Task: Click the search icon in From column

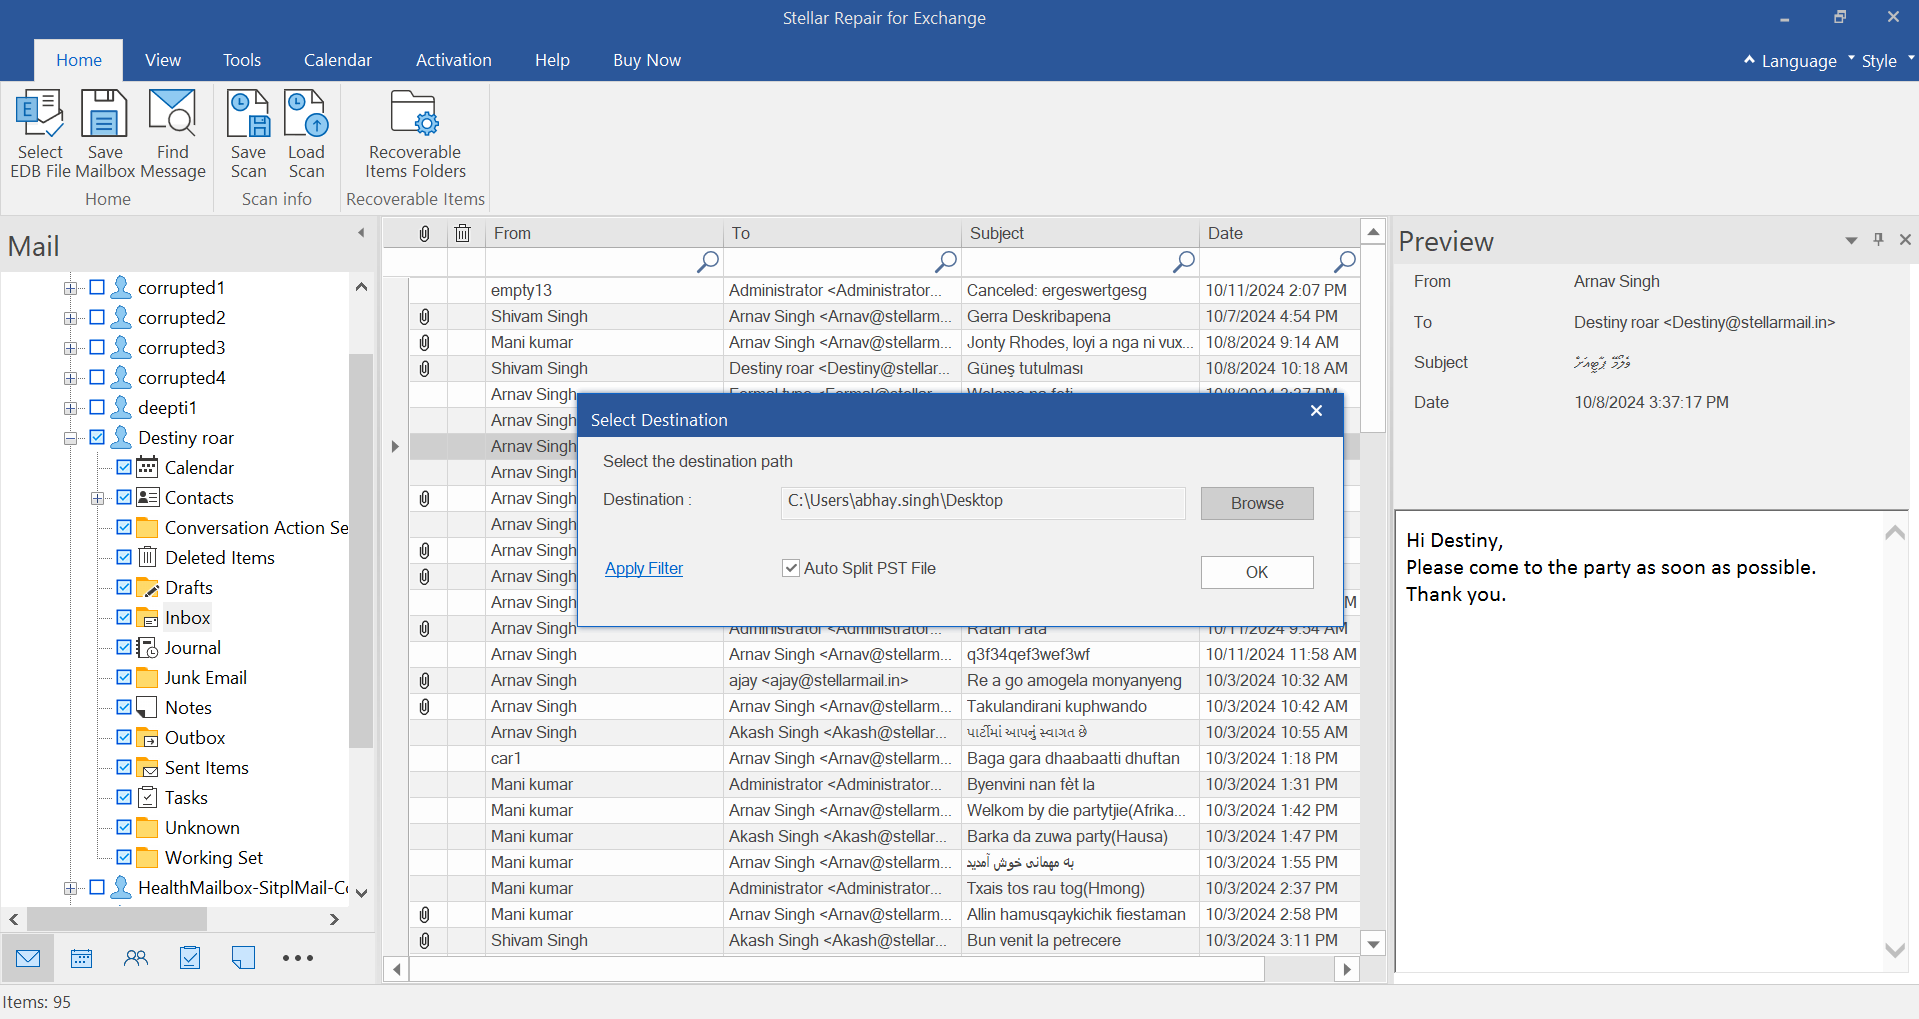Action: coord(708,262)
